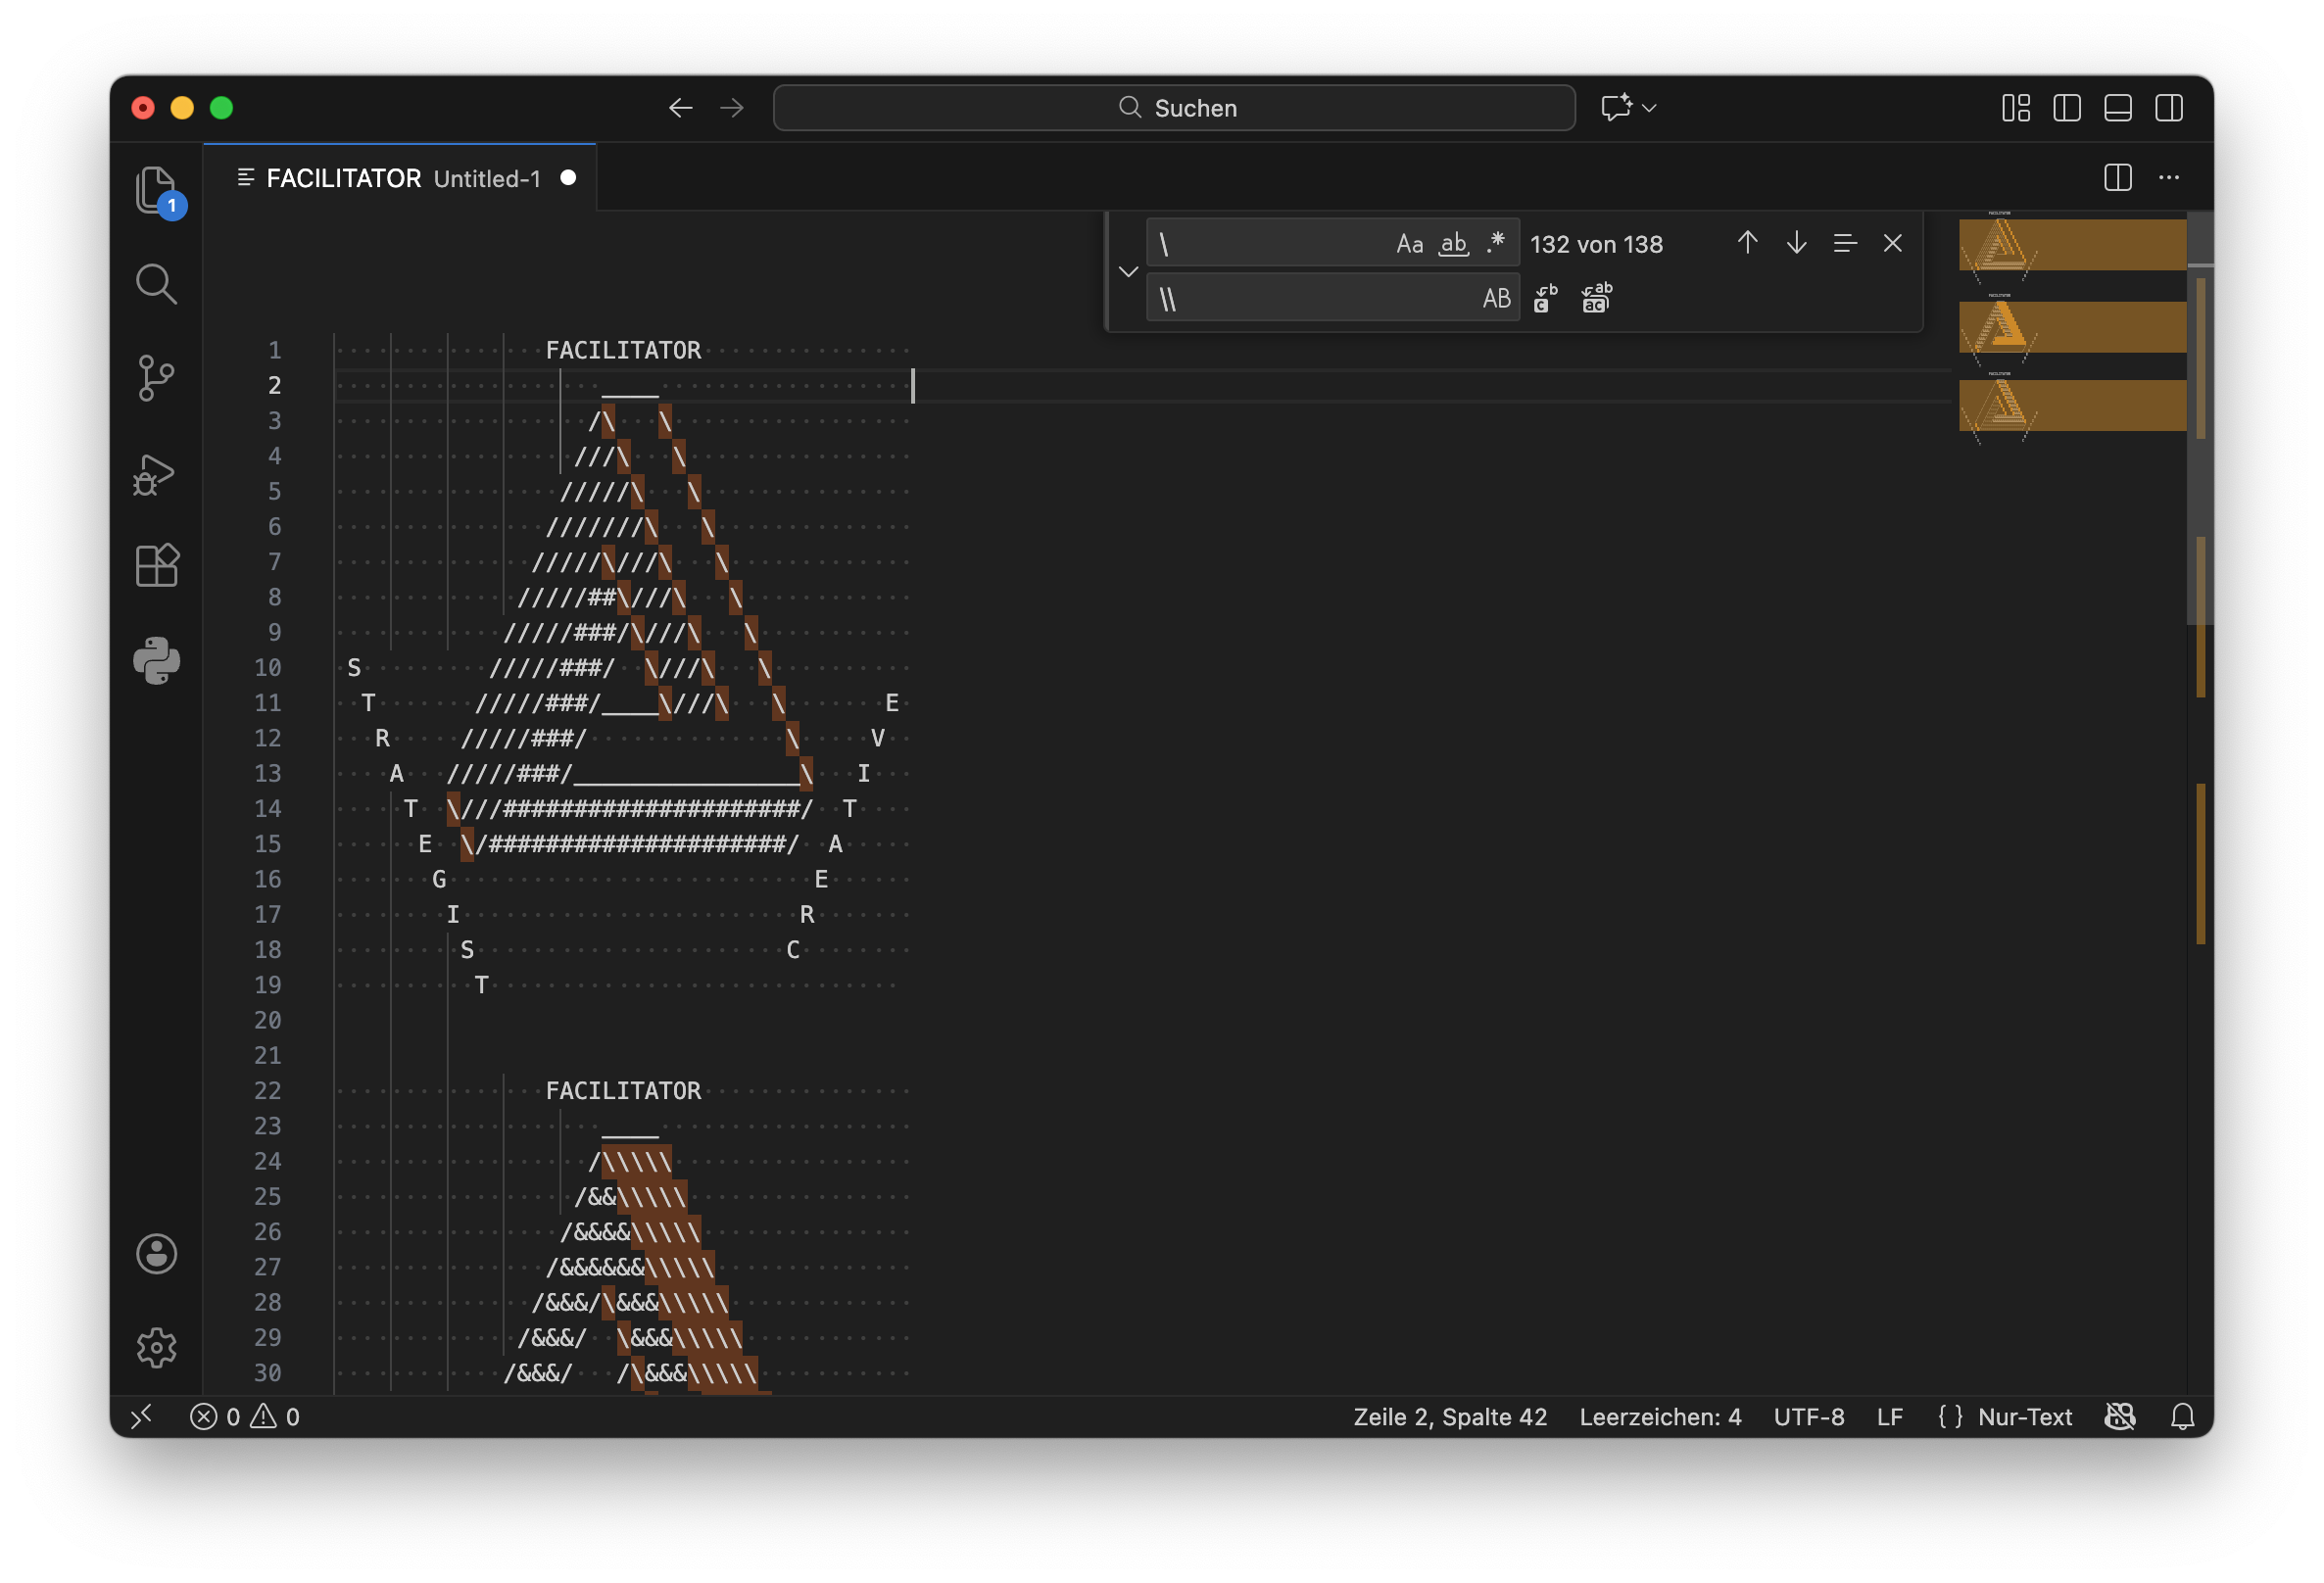Screen dimensions: 2324x1583
Task: Open the Extensions view
Action: 156,566
